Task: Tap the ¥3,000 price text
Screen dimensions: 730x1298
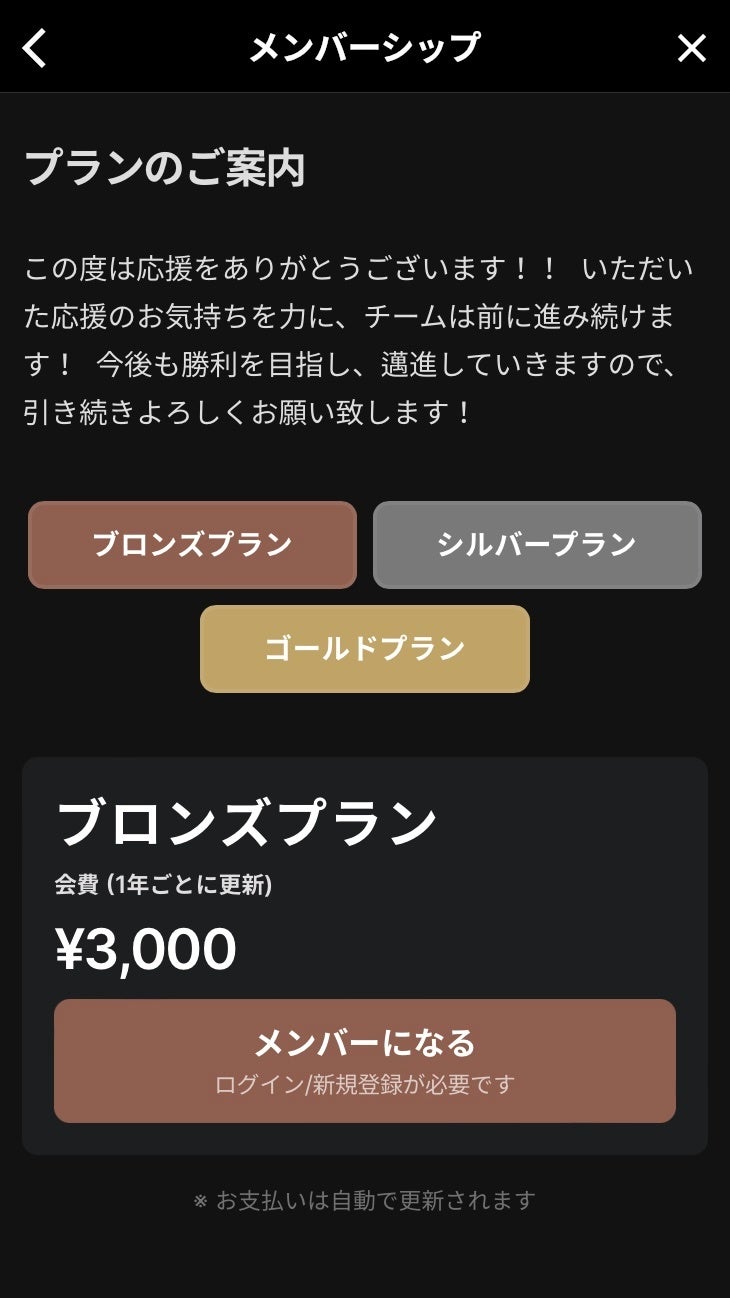Action: click(146, 949)
